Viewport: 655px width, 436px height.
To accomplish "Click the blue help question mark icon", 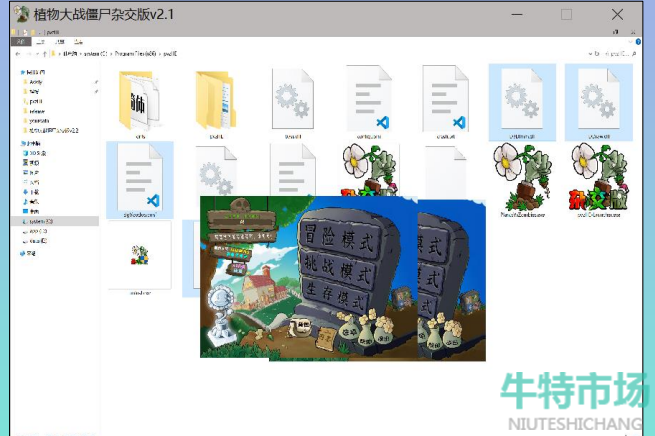I will click(x=638, y=42).
